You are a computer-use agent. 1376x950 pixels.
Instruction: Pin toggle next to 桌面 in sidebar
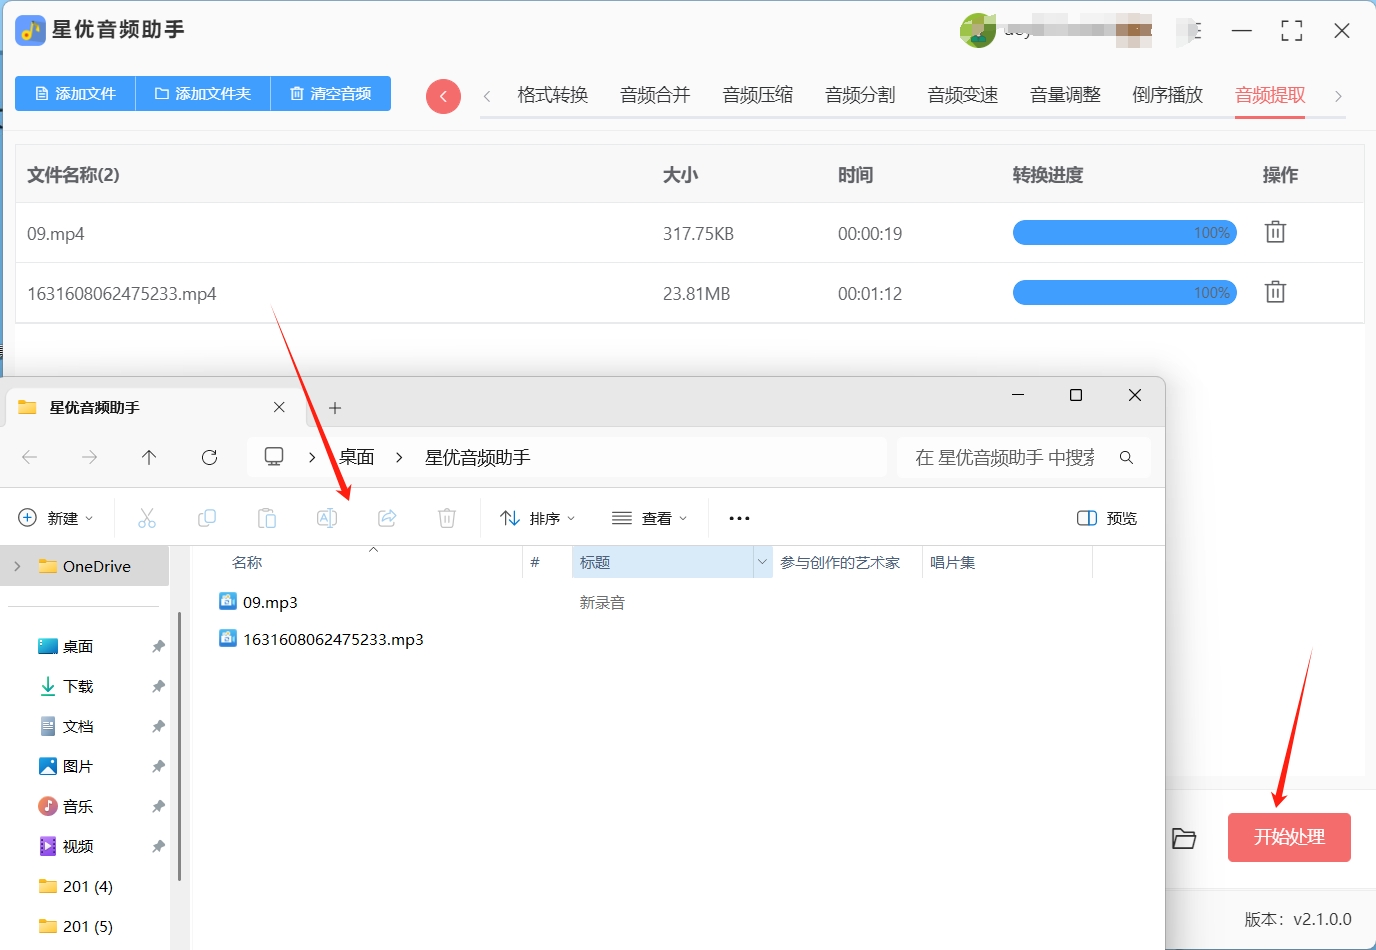158,647
